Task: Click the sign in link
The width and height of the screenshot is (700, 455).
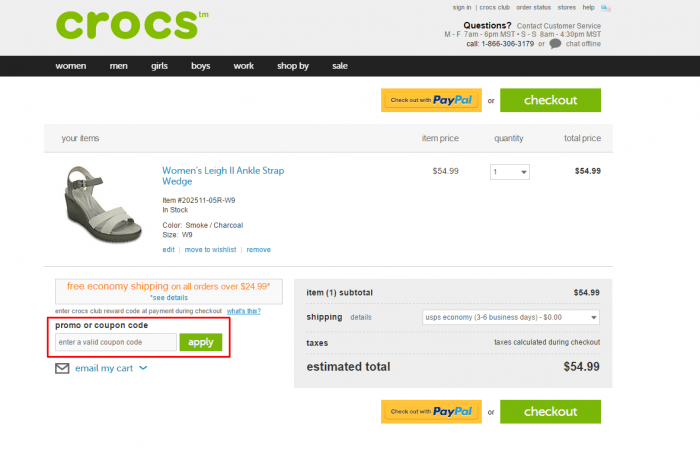Action: [x=461, y=7]
